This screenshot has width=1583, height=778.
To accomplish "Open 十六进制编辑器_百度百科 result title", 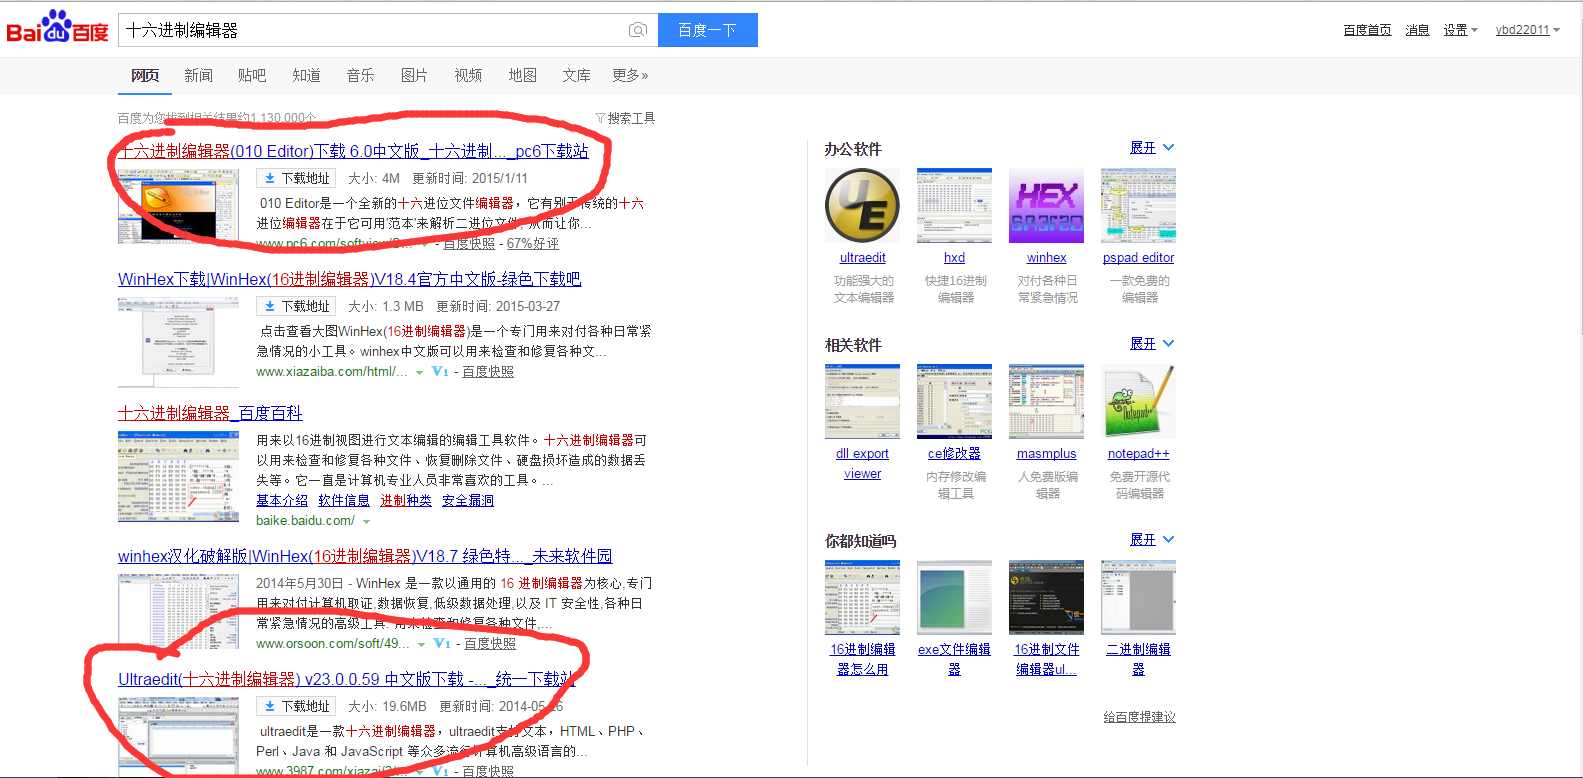I will click(210, 413).
